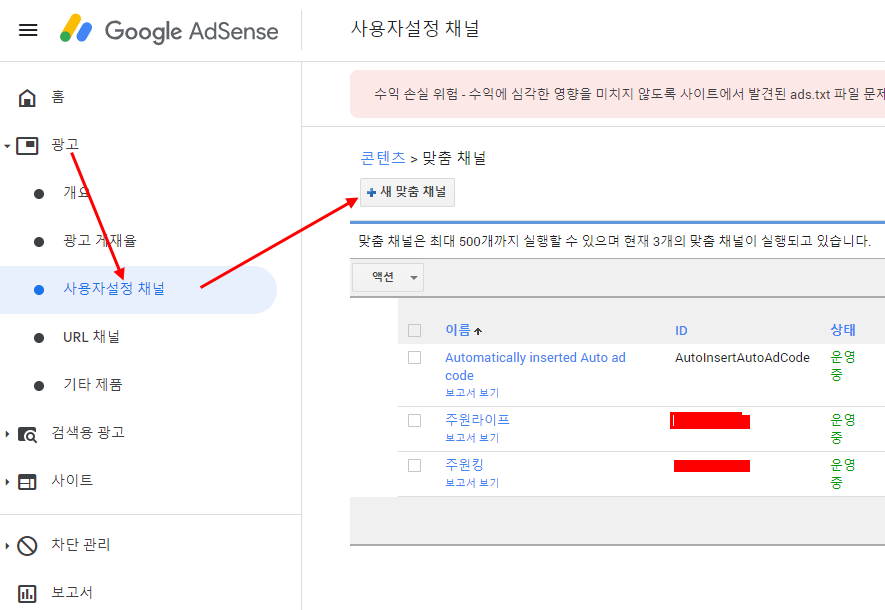Click 운영 중 status of 주원킹 row
The height and width of the screenshot is (610, 885).
pos(843,473)
